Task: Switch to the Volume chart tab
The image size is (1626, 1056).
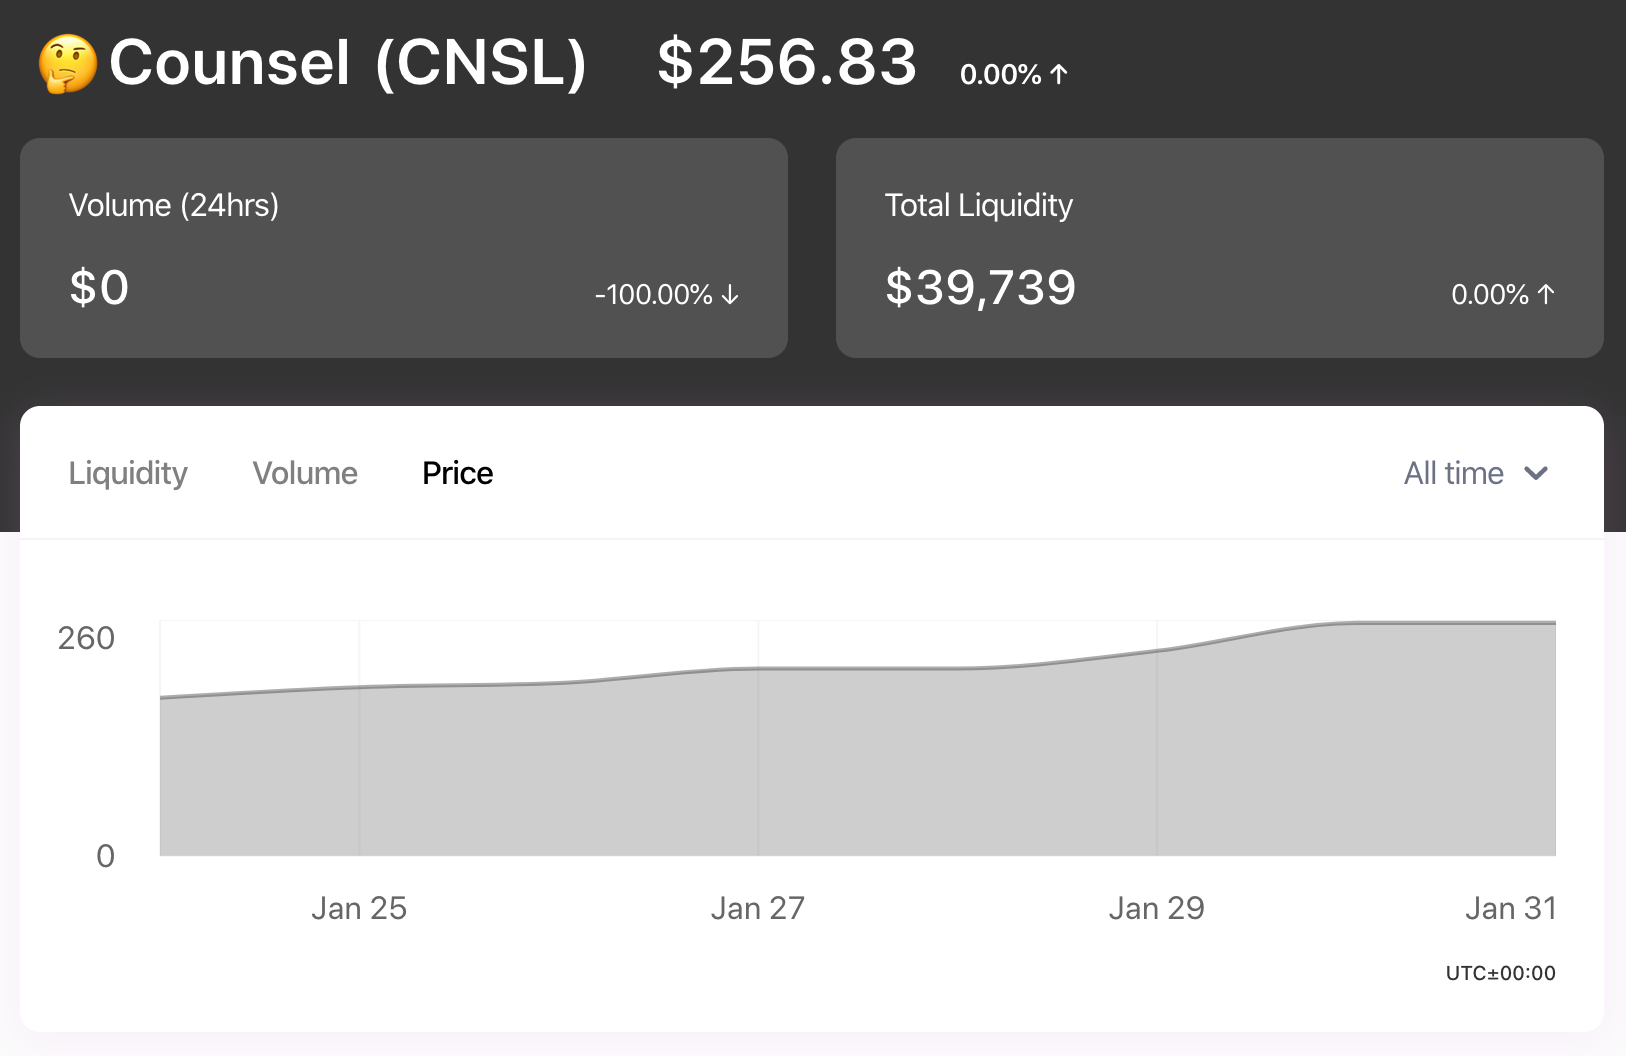Action: (x=305, y=473)
